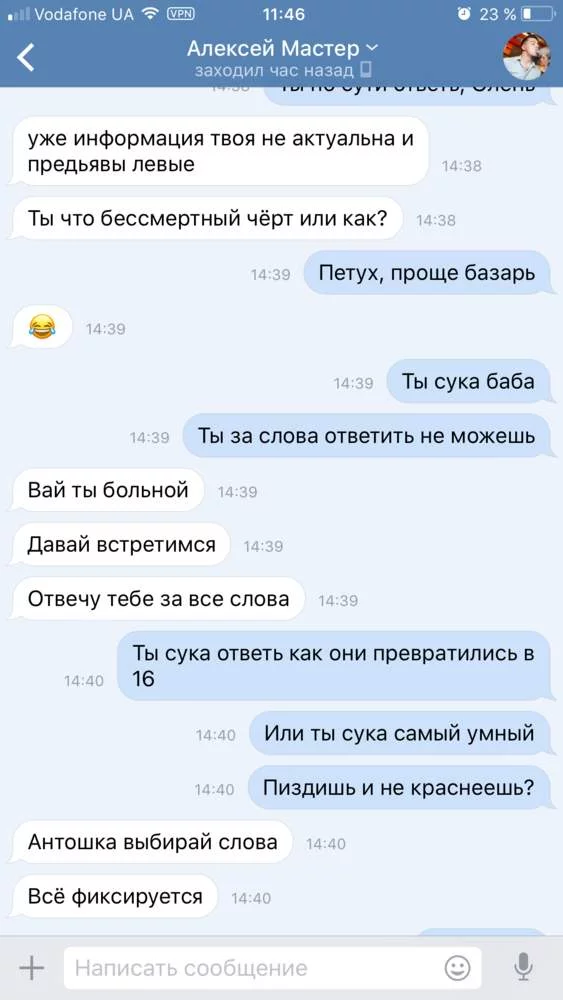Image resolution: width=563 pixels, height=1000 pixels.
Task: Open the plus attachment icon
Action: point(31,968)
